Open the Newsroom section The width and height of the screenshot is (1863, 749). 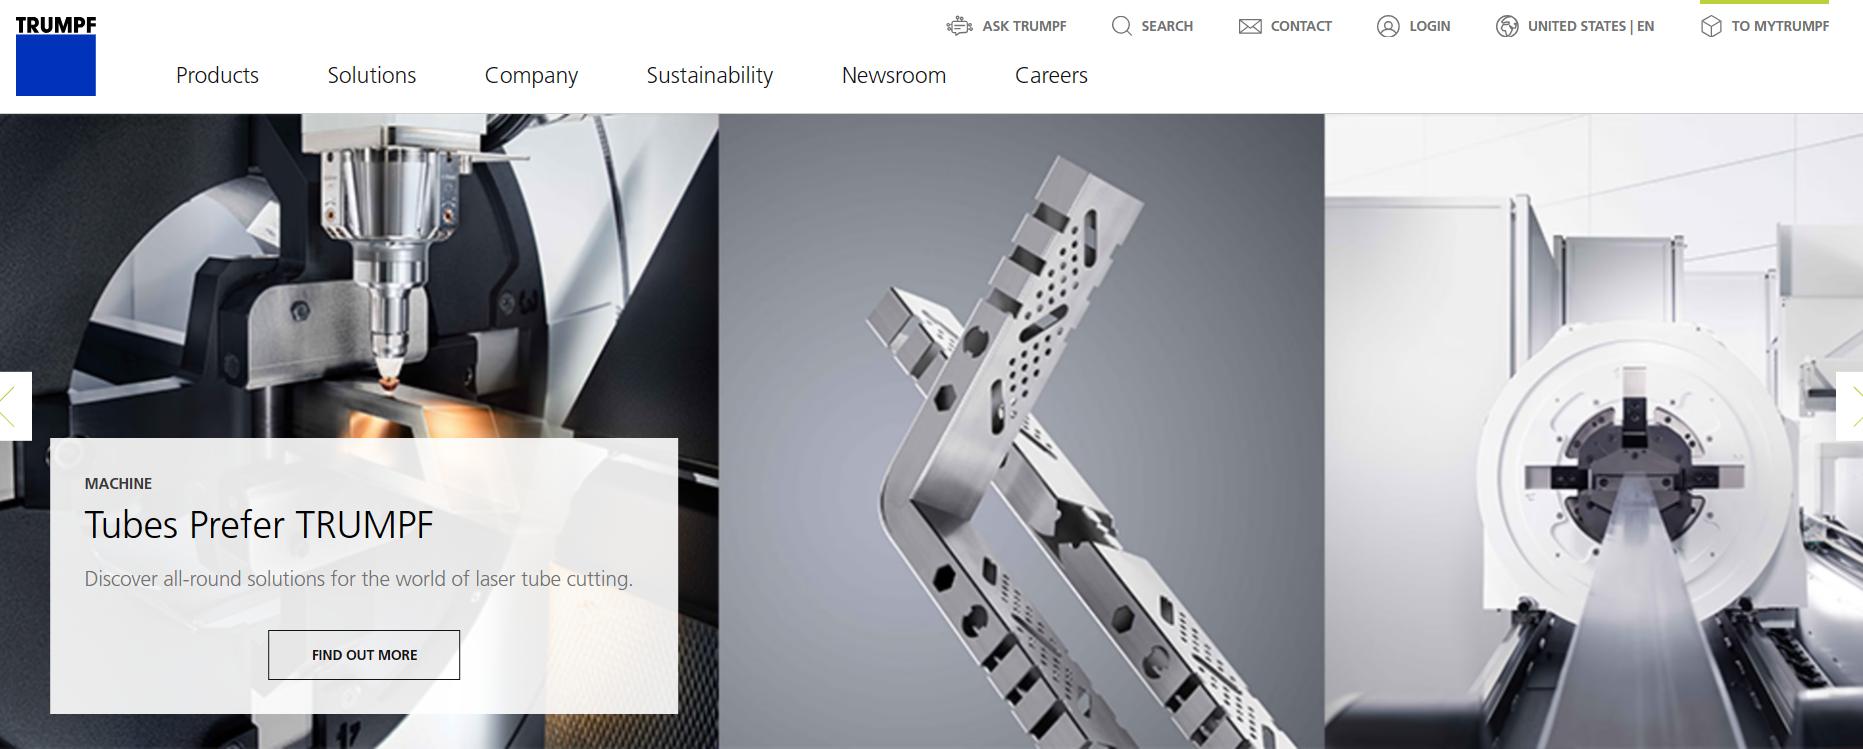[x=894, y=75]
